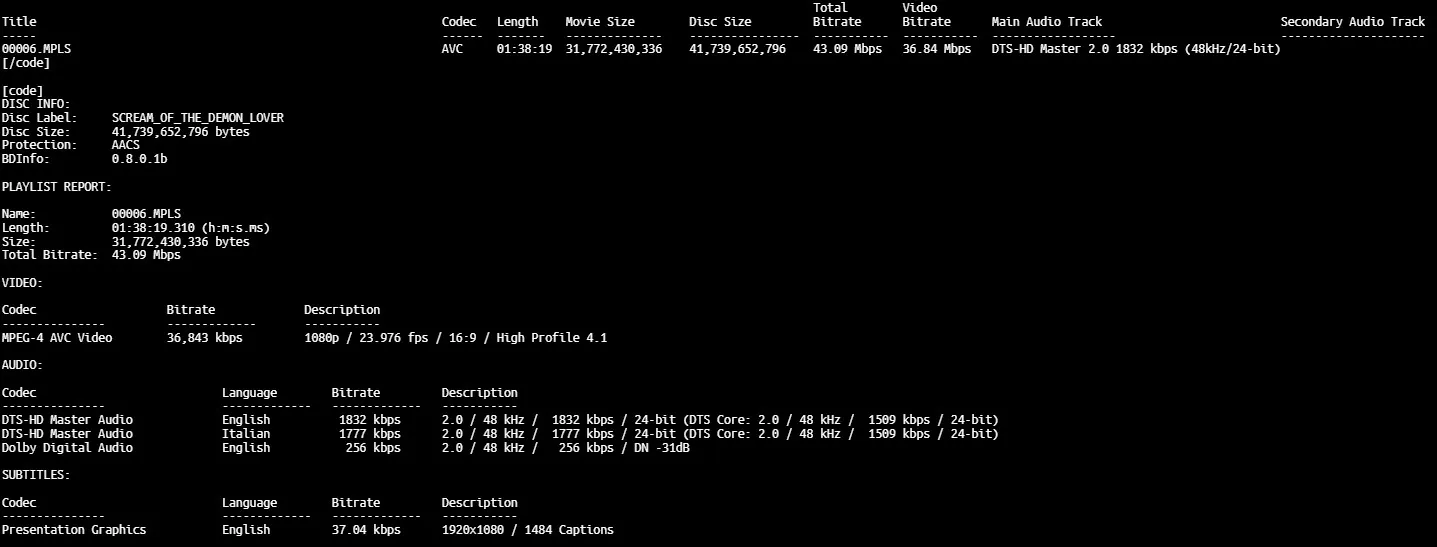Viewport: 1437px width, 547px height.
Task: Click the BDInfo version 0.8.0.1b
Action: click(139, 159)
